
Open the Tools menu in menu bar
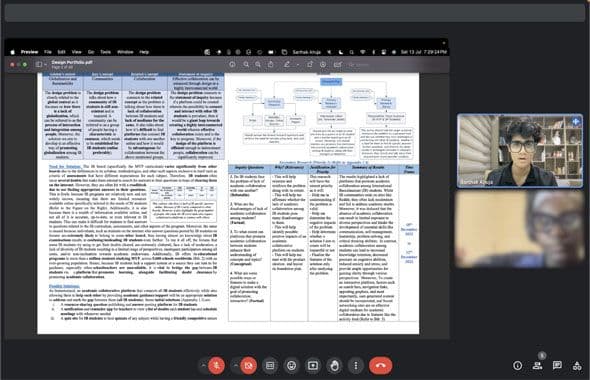tap(105, 52)
